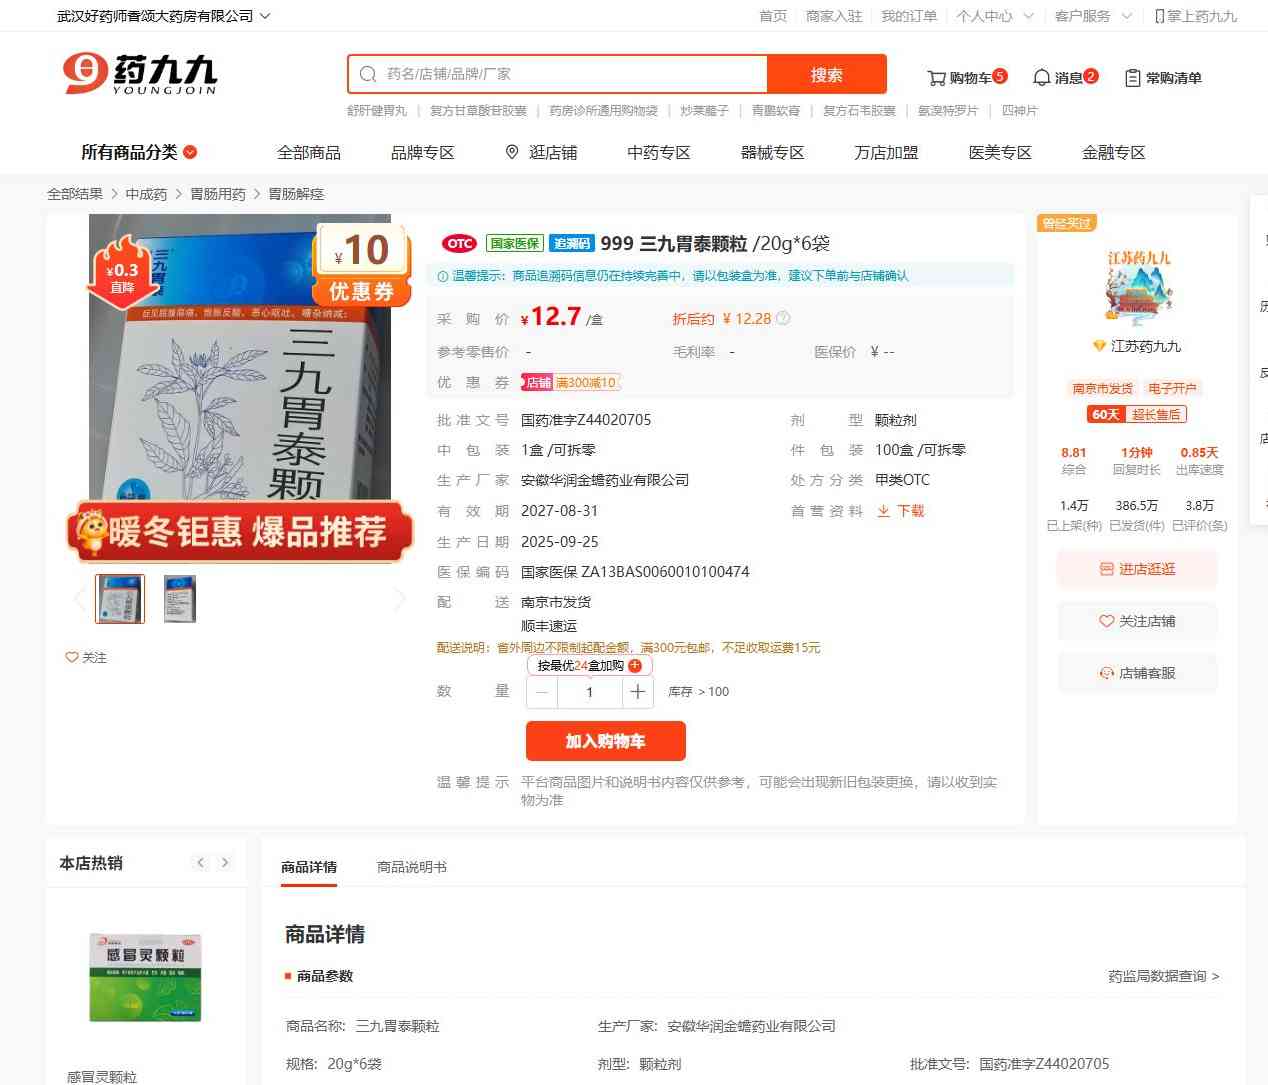1268x1085 pixels.
Task: Toggle 关注店铺 to follow the store
Action: (1137, 621)
